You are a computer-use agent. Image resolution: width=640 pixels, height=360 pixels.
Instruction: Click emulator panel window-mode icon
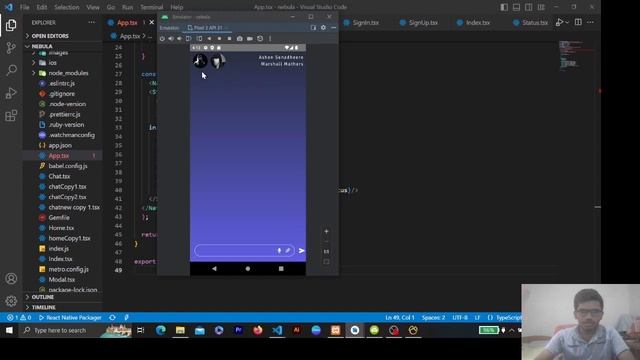tap(313, 28)
